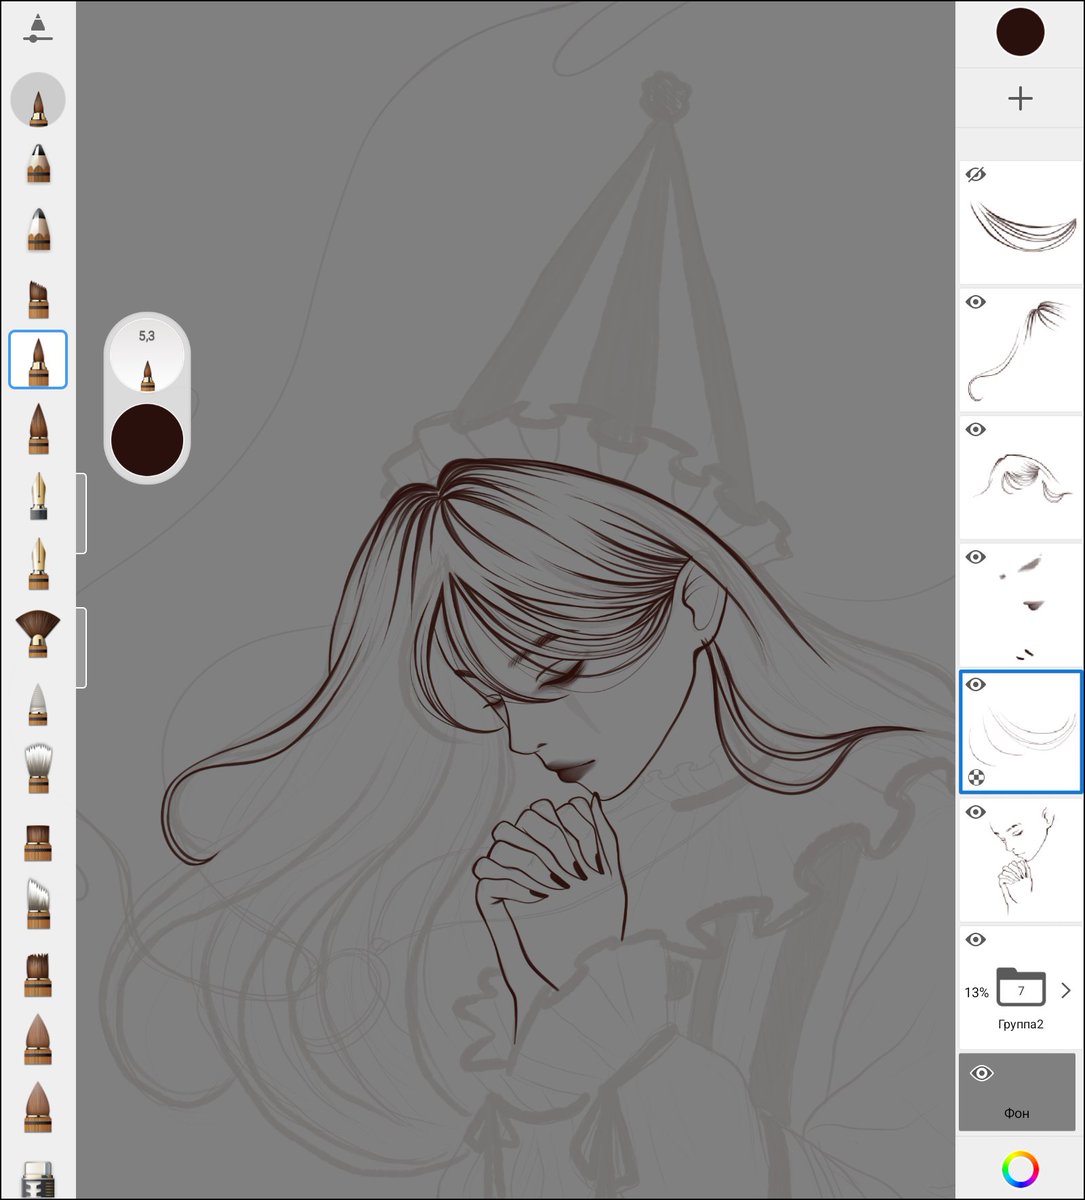Toggle visibility of Фон background layer
Screen dimensions: 1085x1200
tap(981, 1073)
